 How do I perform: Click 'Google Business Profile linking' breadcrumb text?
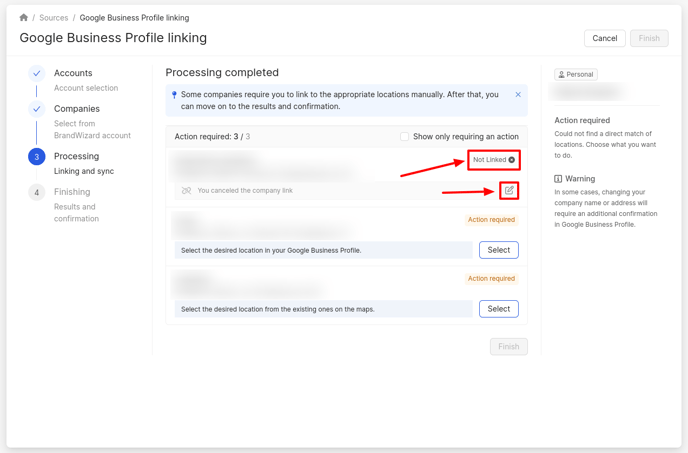coord(134,18)
